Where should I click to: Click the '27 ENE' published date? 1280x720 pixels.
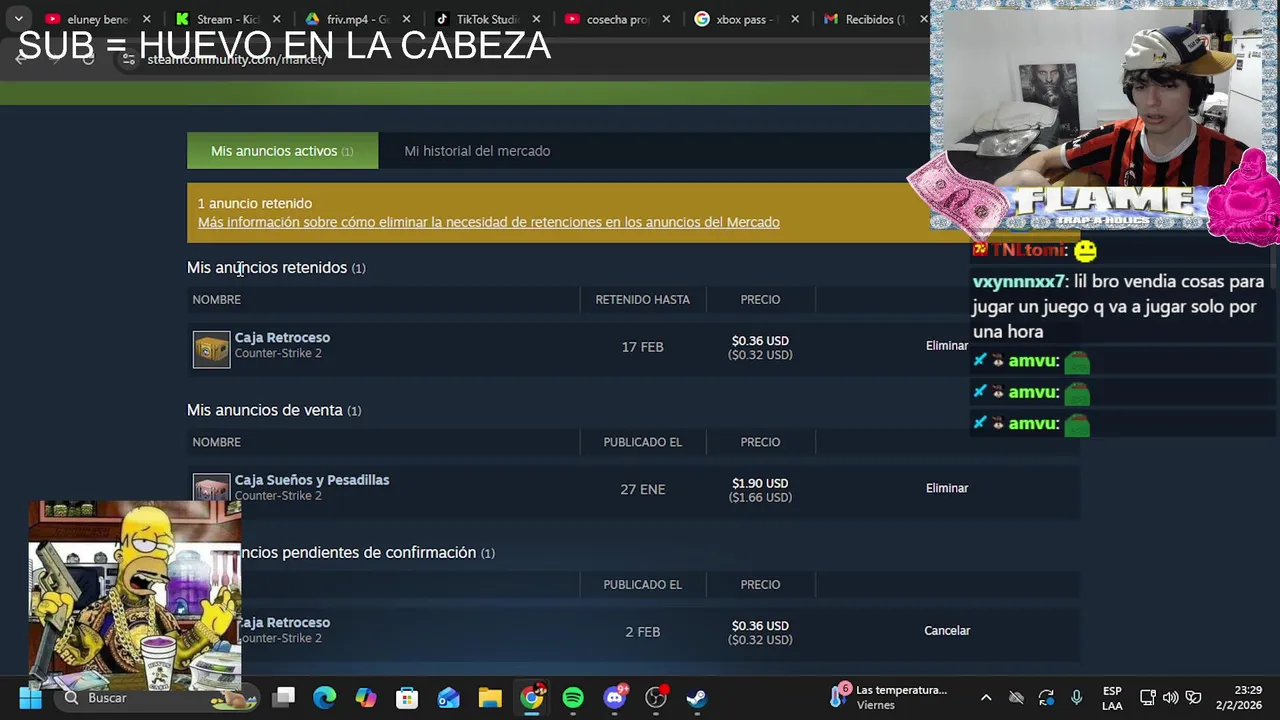[642, 489]
